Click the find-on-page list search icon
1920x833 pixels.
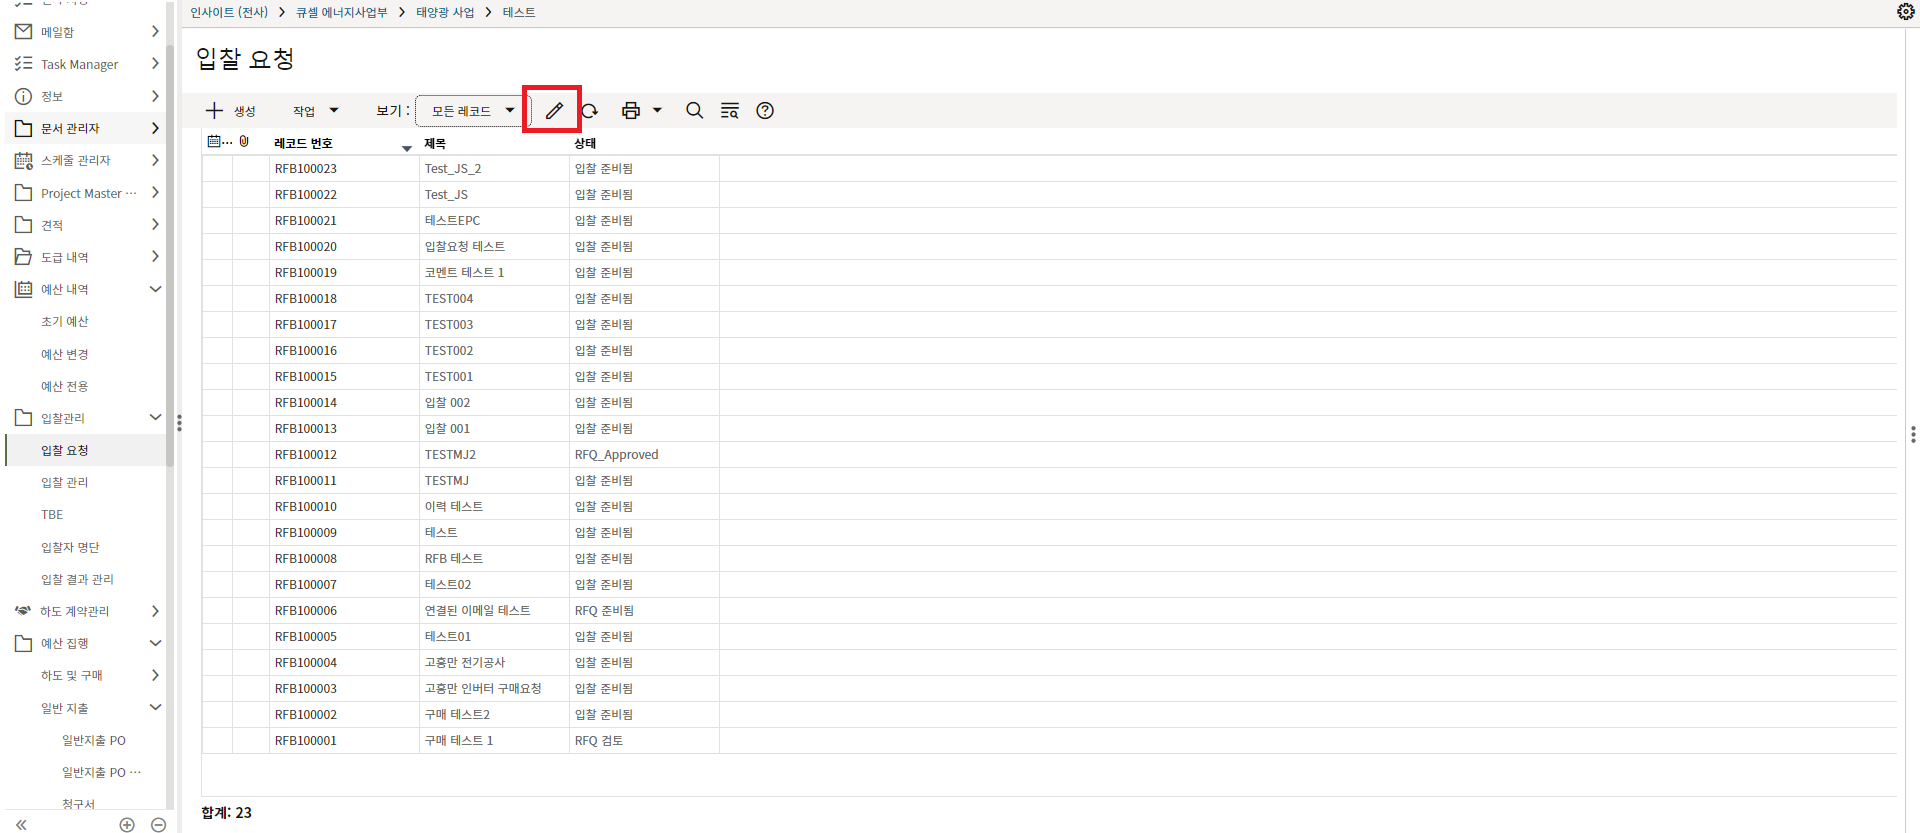730,111
